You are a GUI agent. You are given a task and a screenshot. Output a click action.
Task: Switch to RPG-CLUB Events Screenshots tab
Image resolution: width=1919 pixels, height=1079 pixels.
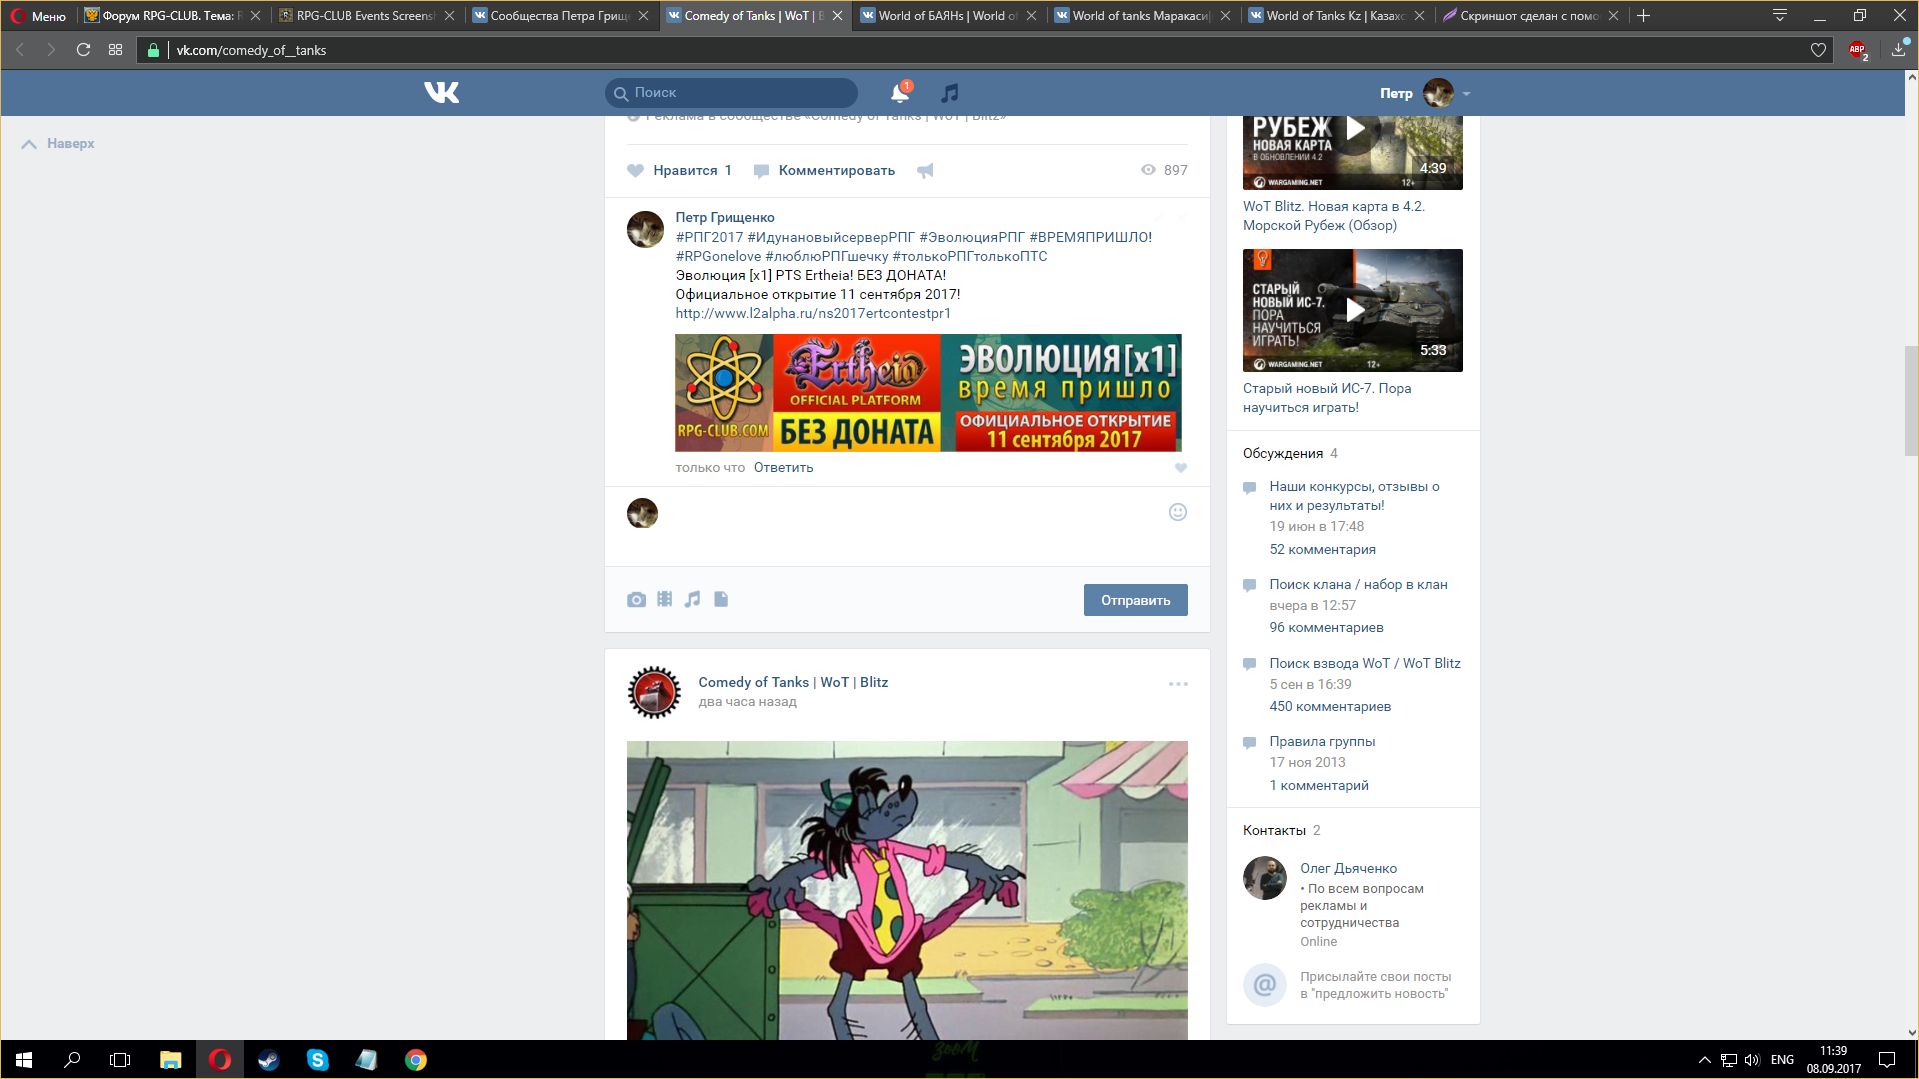(365, 16)
